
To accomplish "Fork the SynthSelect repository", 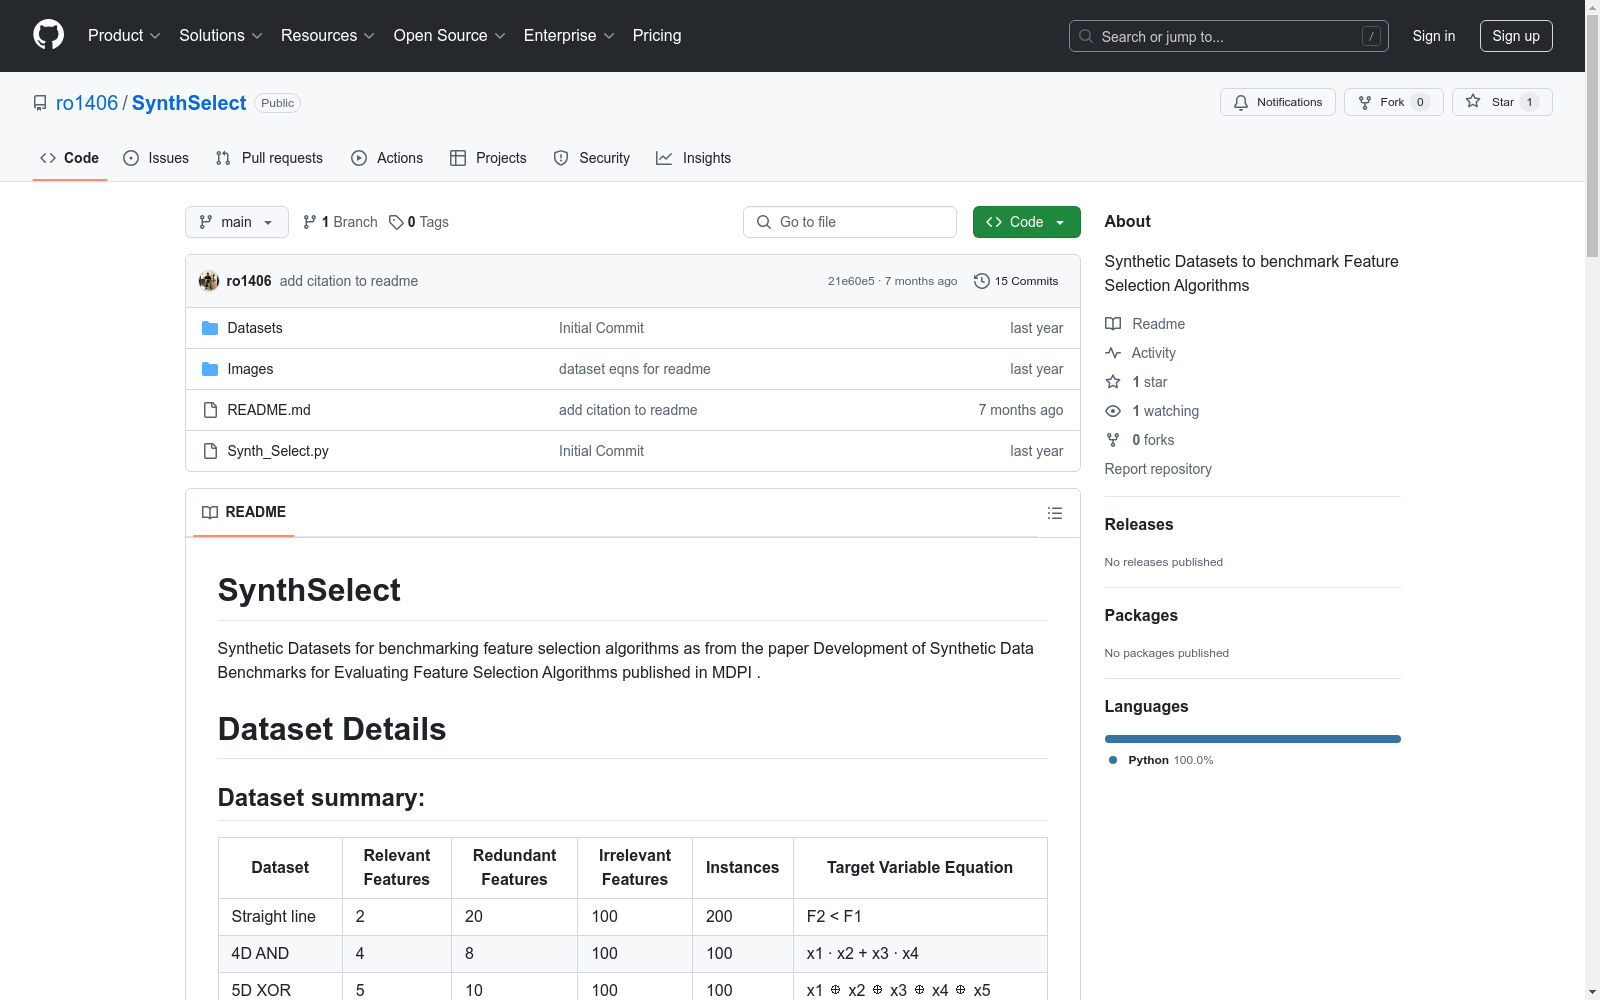I will point(1393,102).
